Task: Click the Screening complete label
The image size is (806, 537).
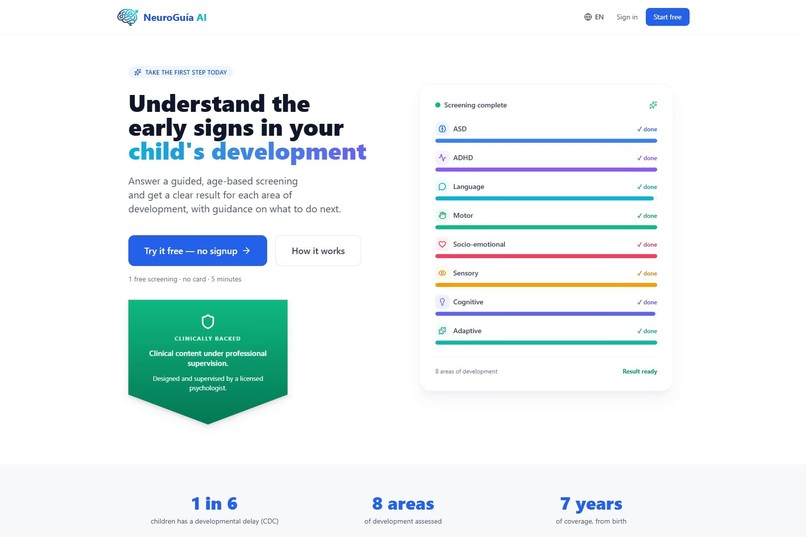Action: pyautogui.click(x=475, y=105)
